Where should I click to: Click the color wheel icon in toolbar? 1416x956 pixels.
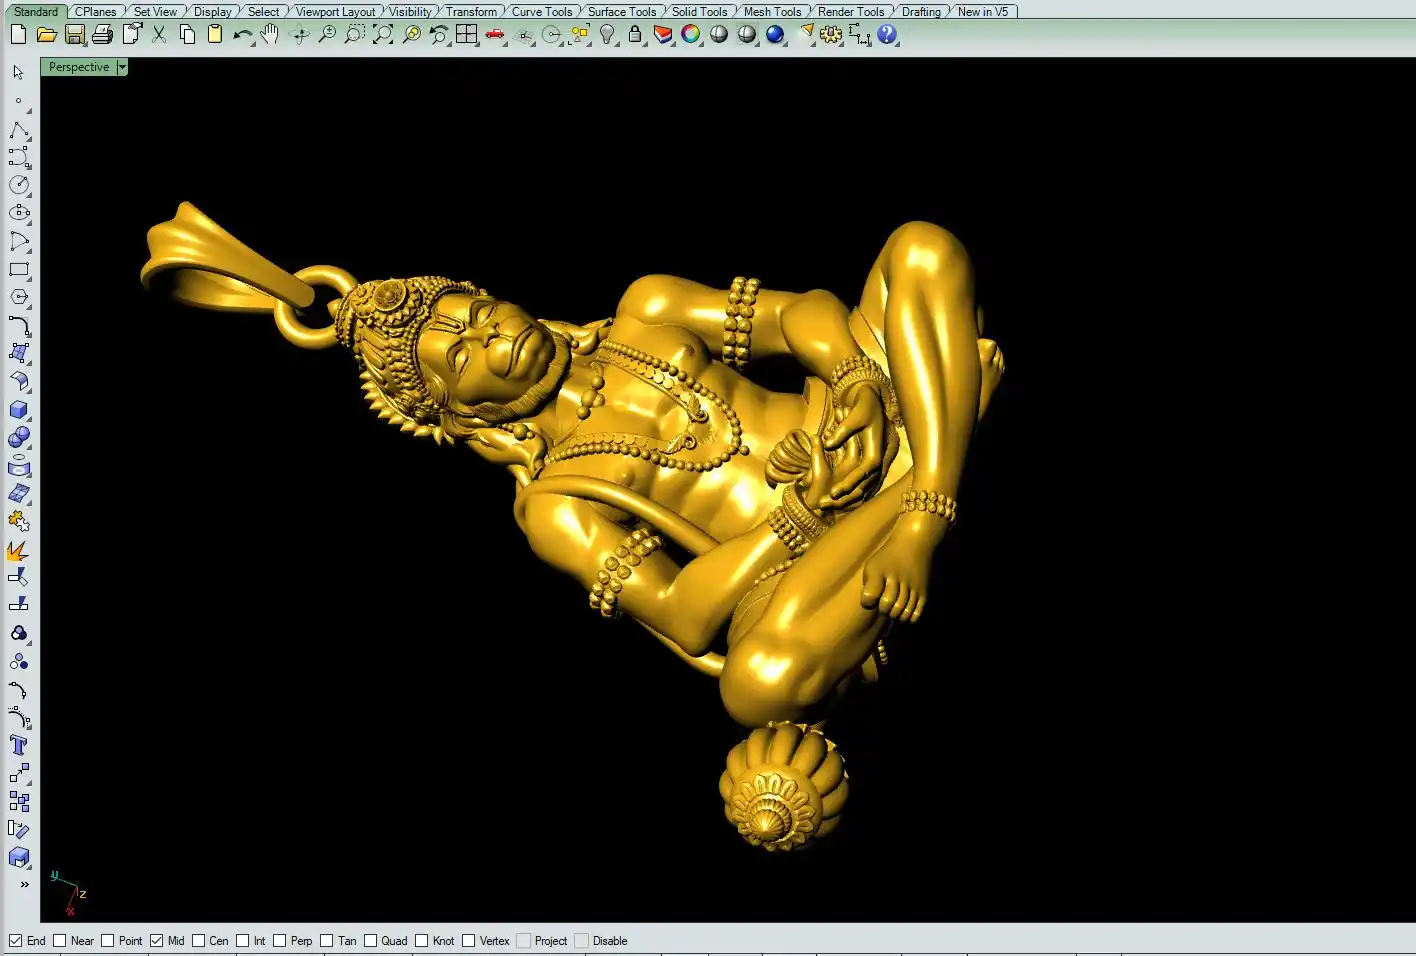[x=691, y=35]
